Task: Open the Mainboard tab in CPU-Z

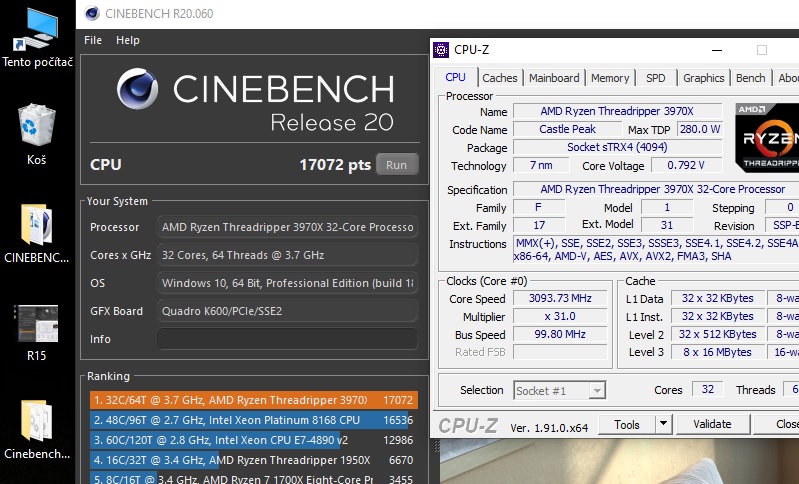Action: (554, 78)
